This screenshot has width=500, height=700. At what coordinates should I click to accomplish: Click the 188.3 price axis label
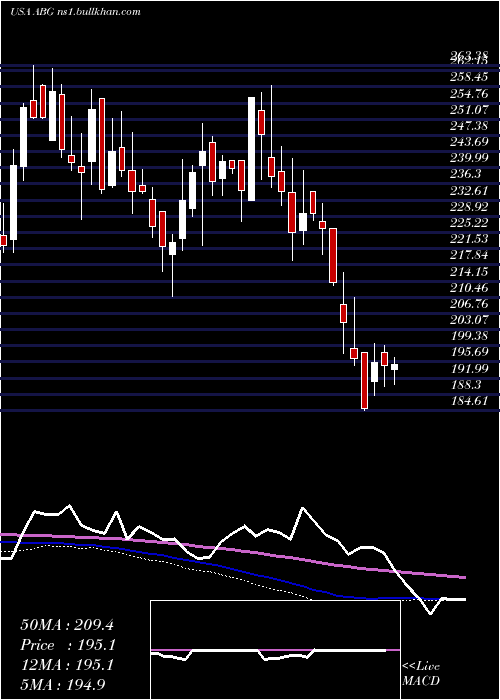coord(465,386)
